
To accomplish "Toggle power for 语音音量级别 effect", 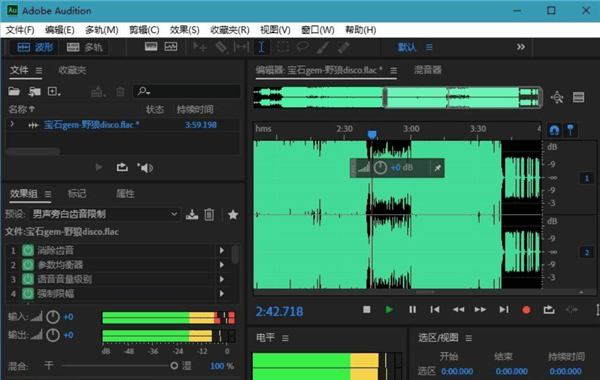I will click(28, 279).
